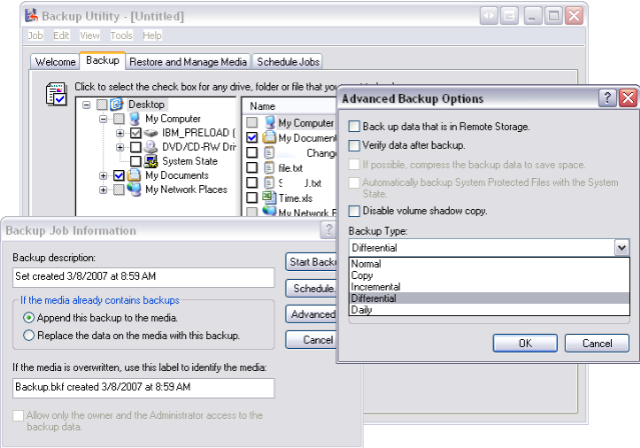Click the System State icon

coord(151,161)
